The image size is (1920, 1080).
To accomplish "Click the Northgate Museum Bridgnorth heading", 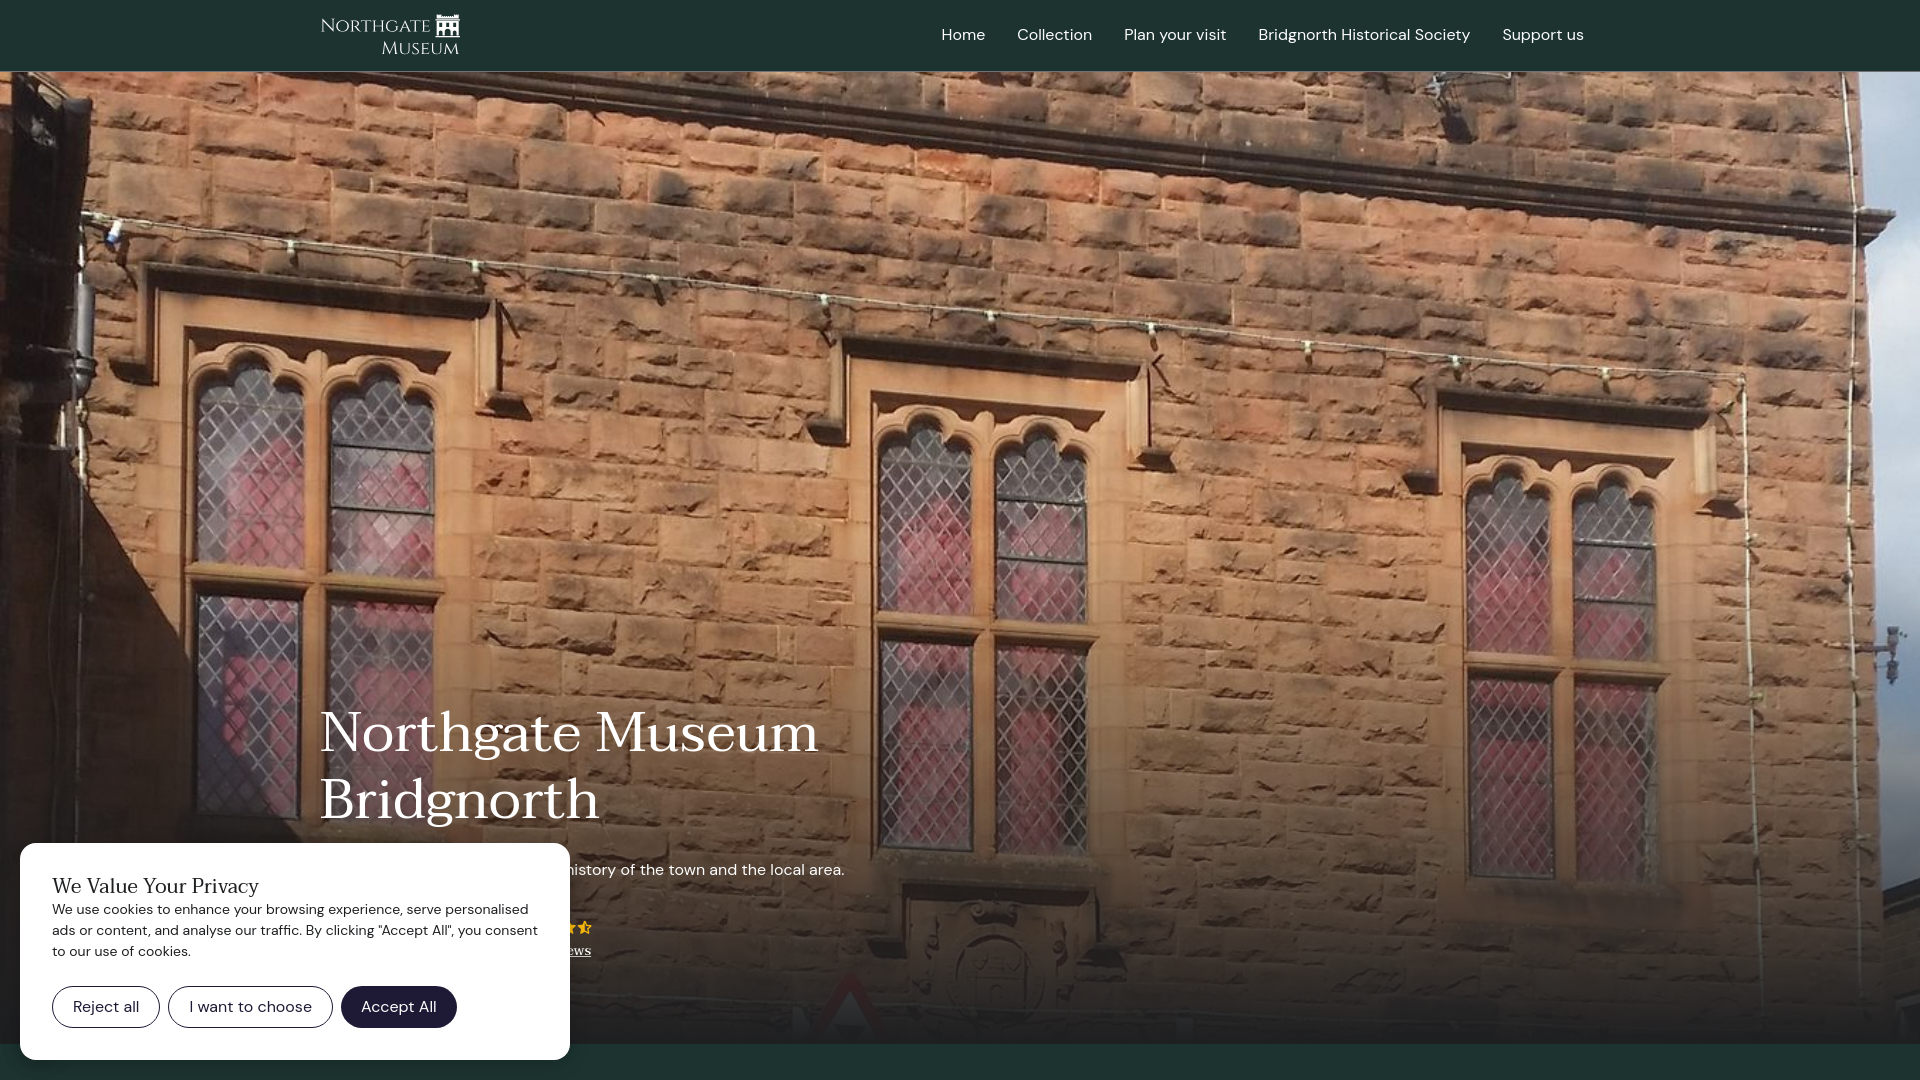I will coord(570,766).
